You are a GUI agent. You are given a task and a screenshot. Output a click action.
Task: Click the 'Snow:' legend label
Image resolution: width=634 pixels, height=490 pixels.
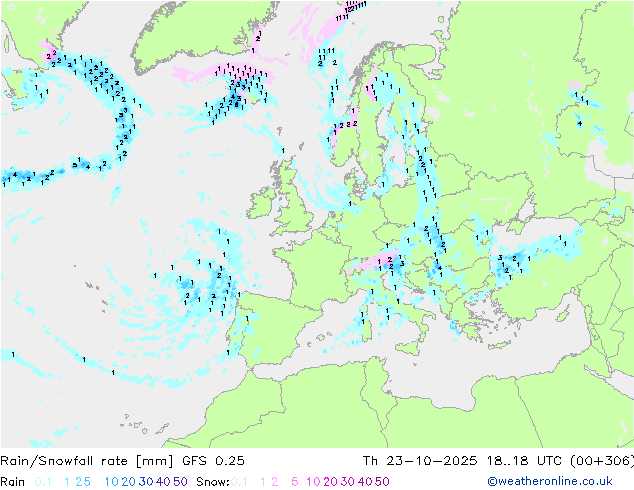click(x=213, y=482)
